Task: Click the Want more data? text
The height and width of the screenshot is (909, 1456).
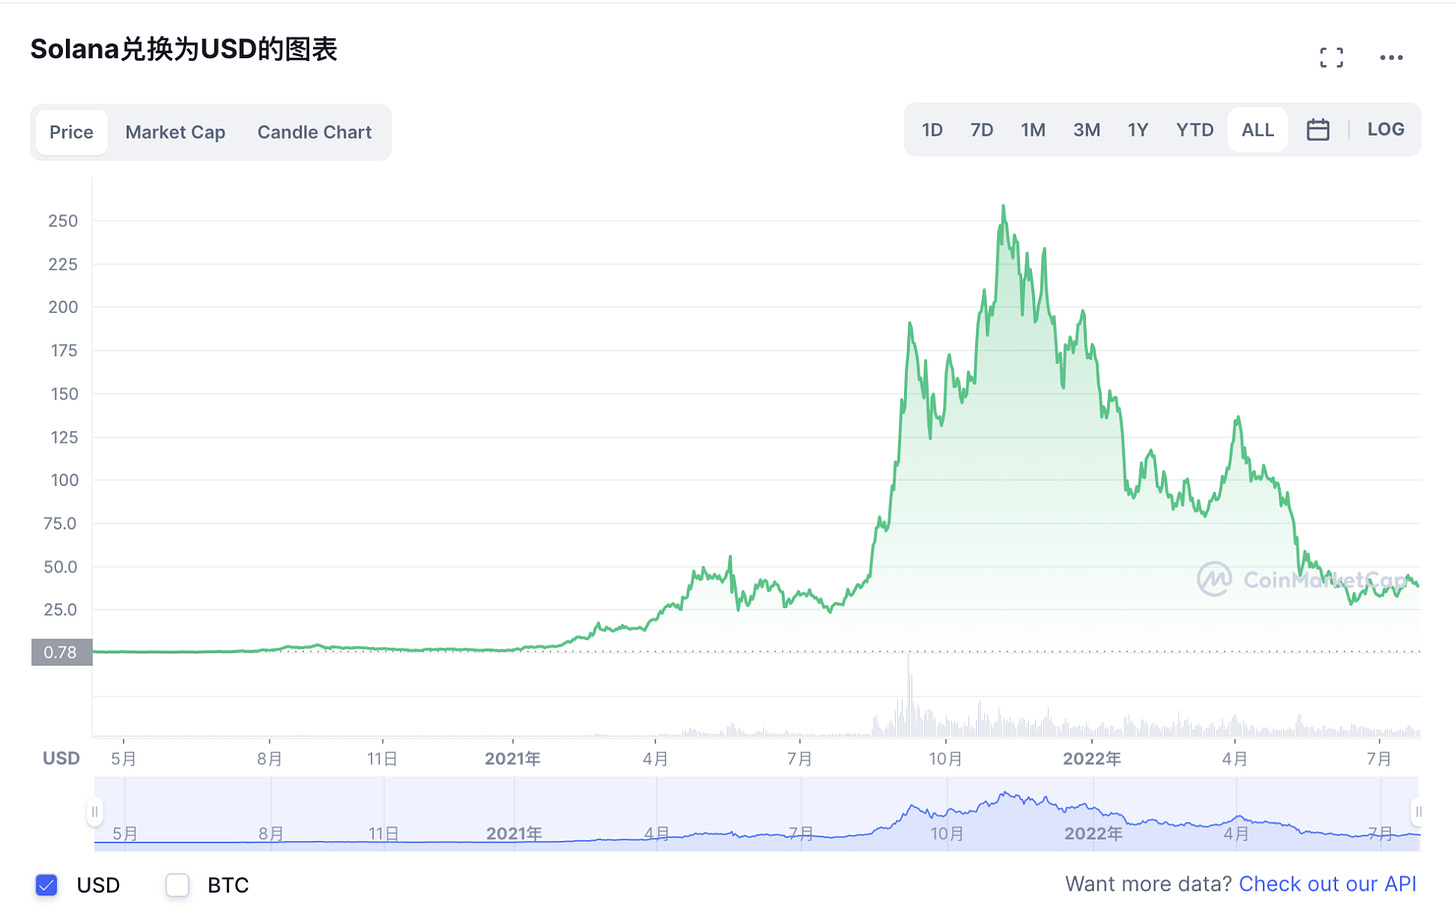Action: point(1148,884)
